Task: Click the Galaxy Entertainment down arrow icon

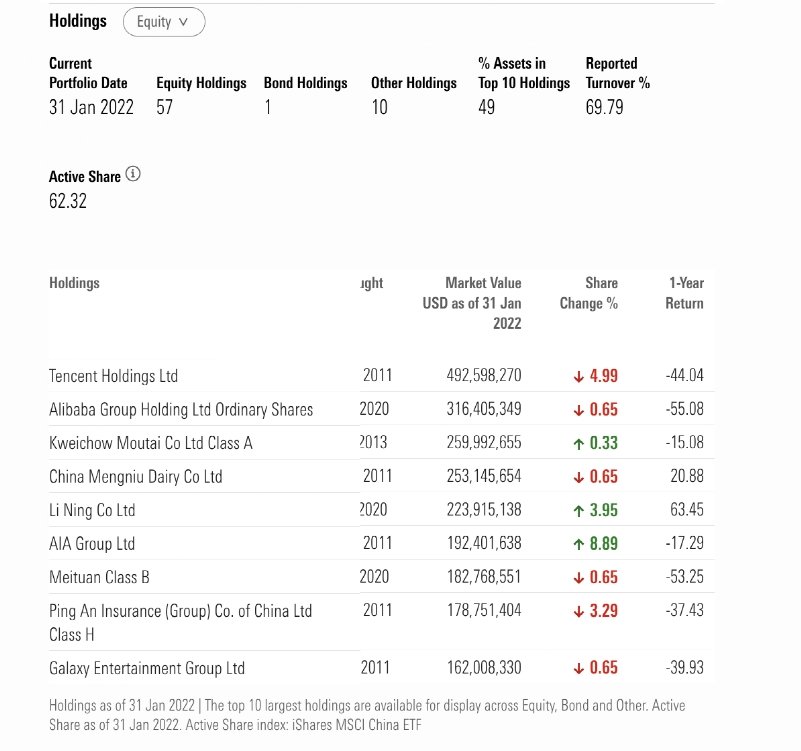Action: pos(578,669)
